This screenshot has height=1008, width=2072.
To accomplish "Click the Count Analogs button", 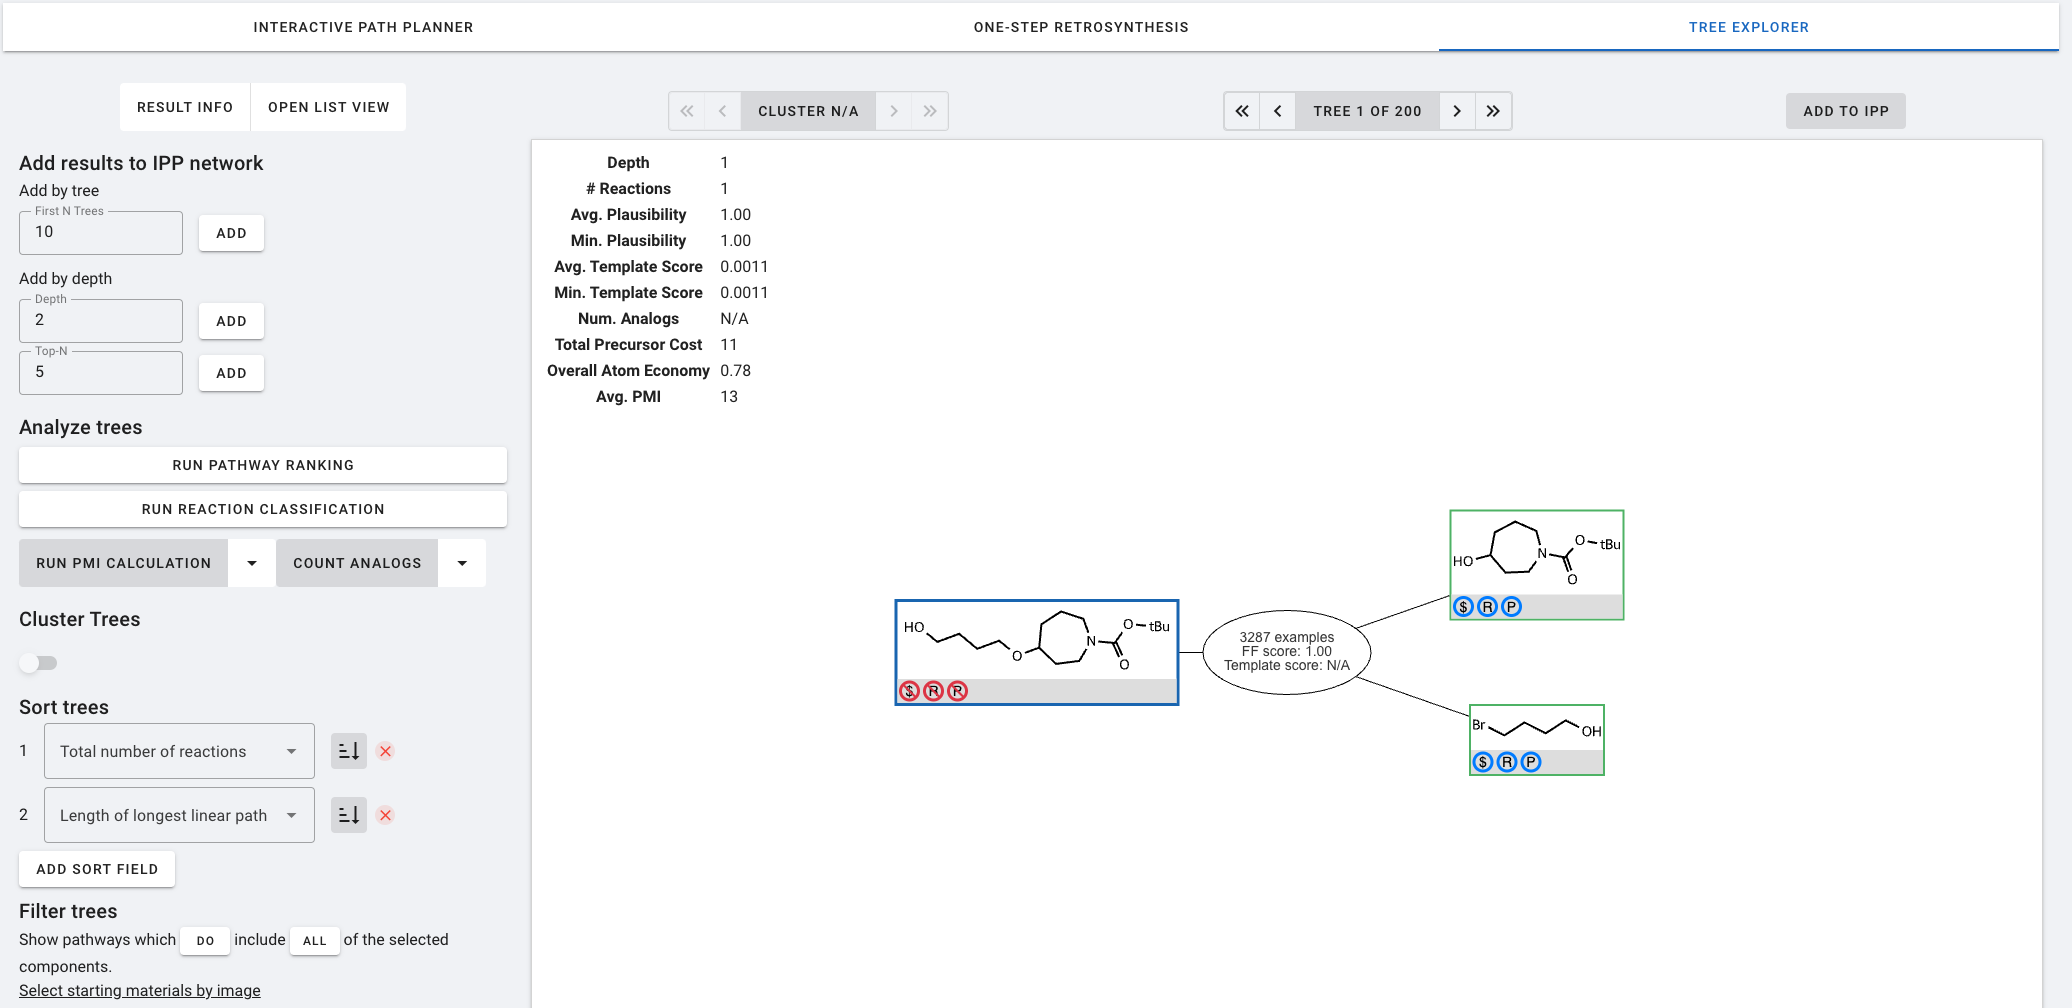I will pyautogui.click(x=357, y=563).
